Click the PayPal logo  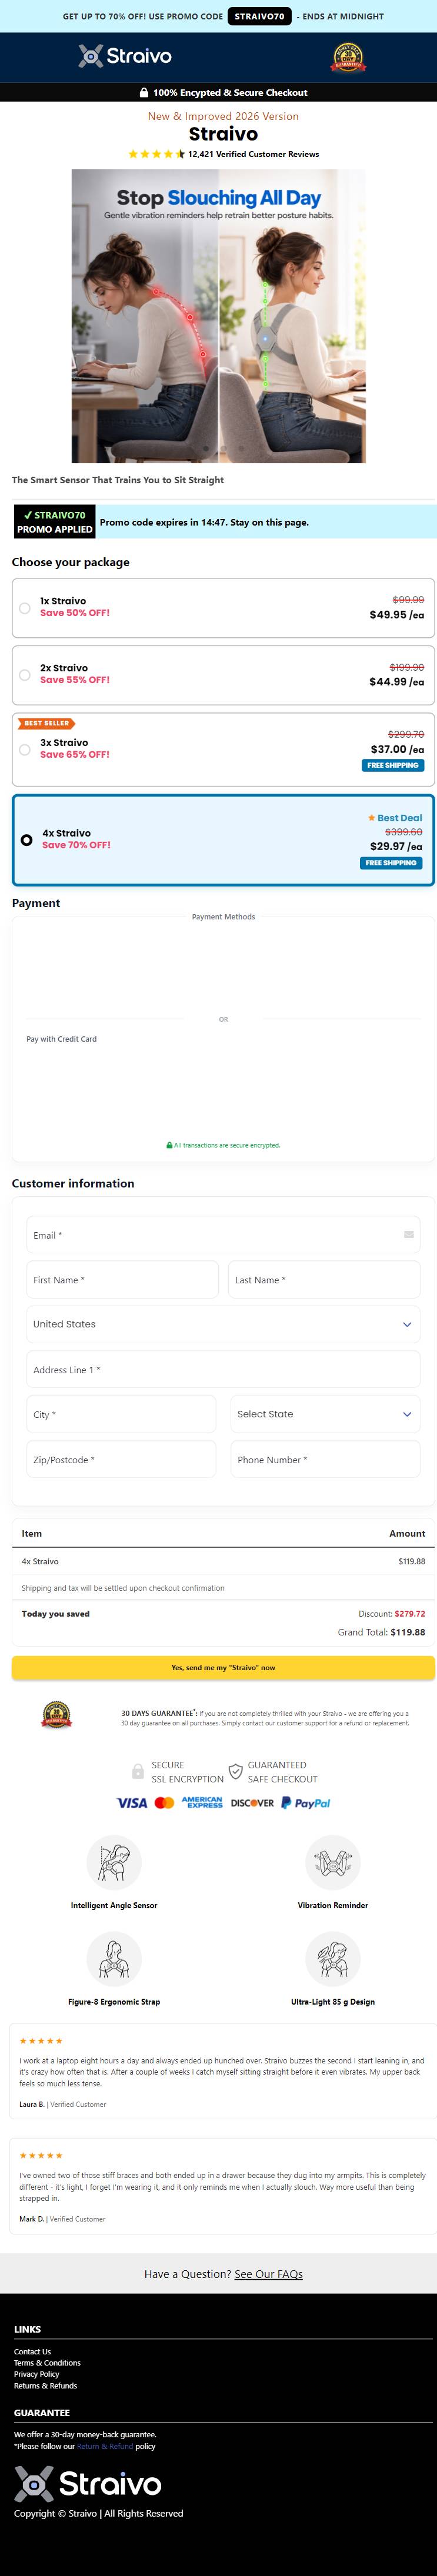306,1803
